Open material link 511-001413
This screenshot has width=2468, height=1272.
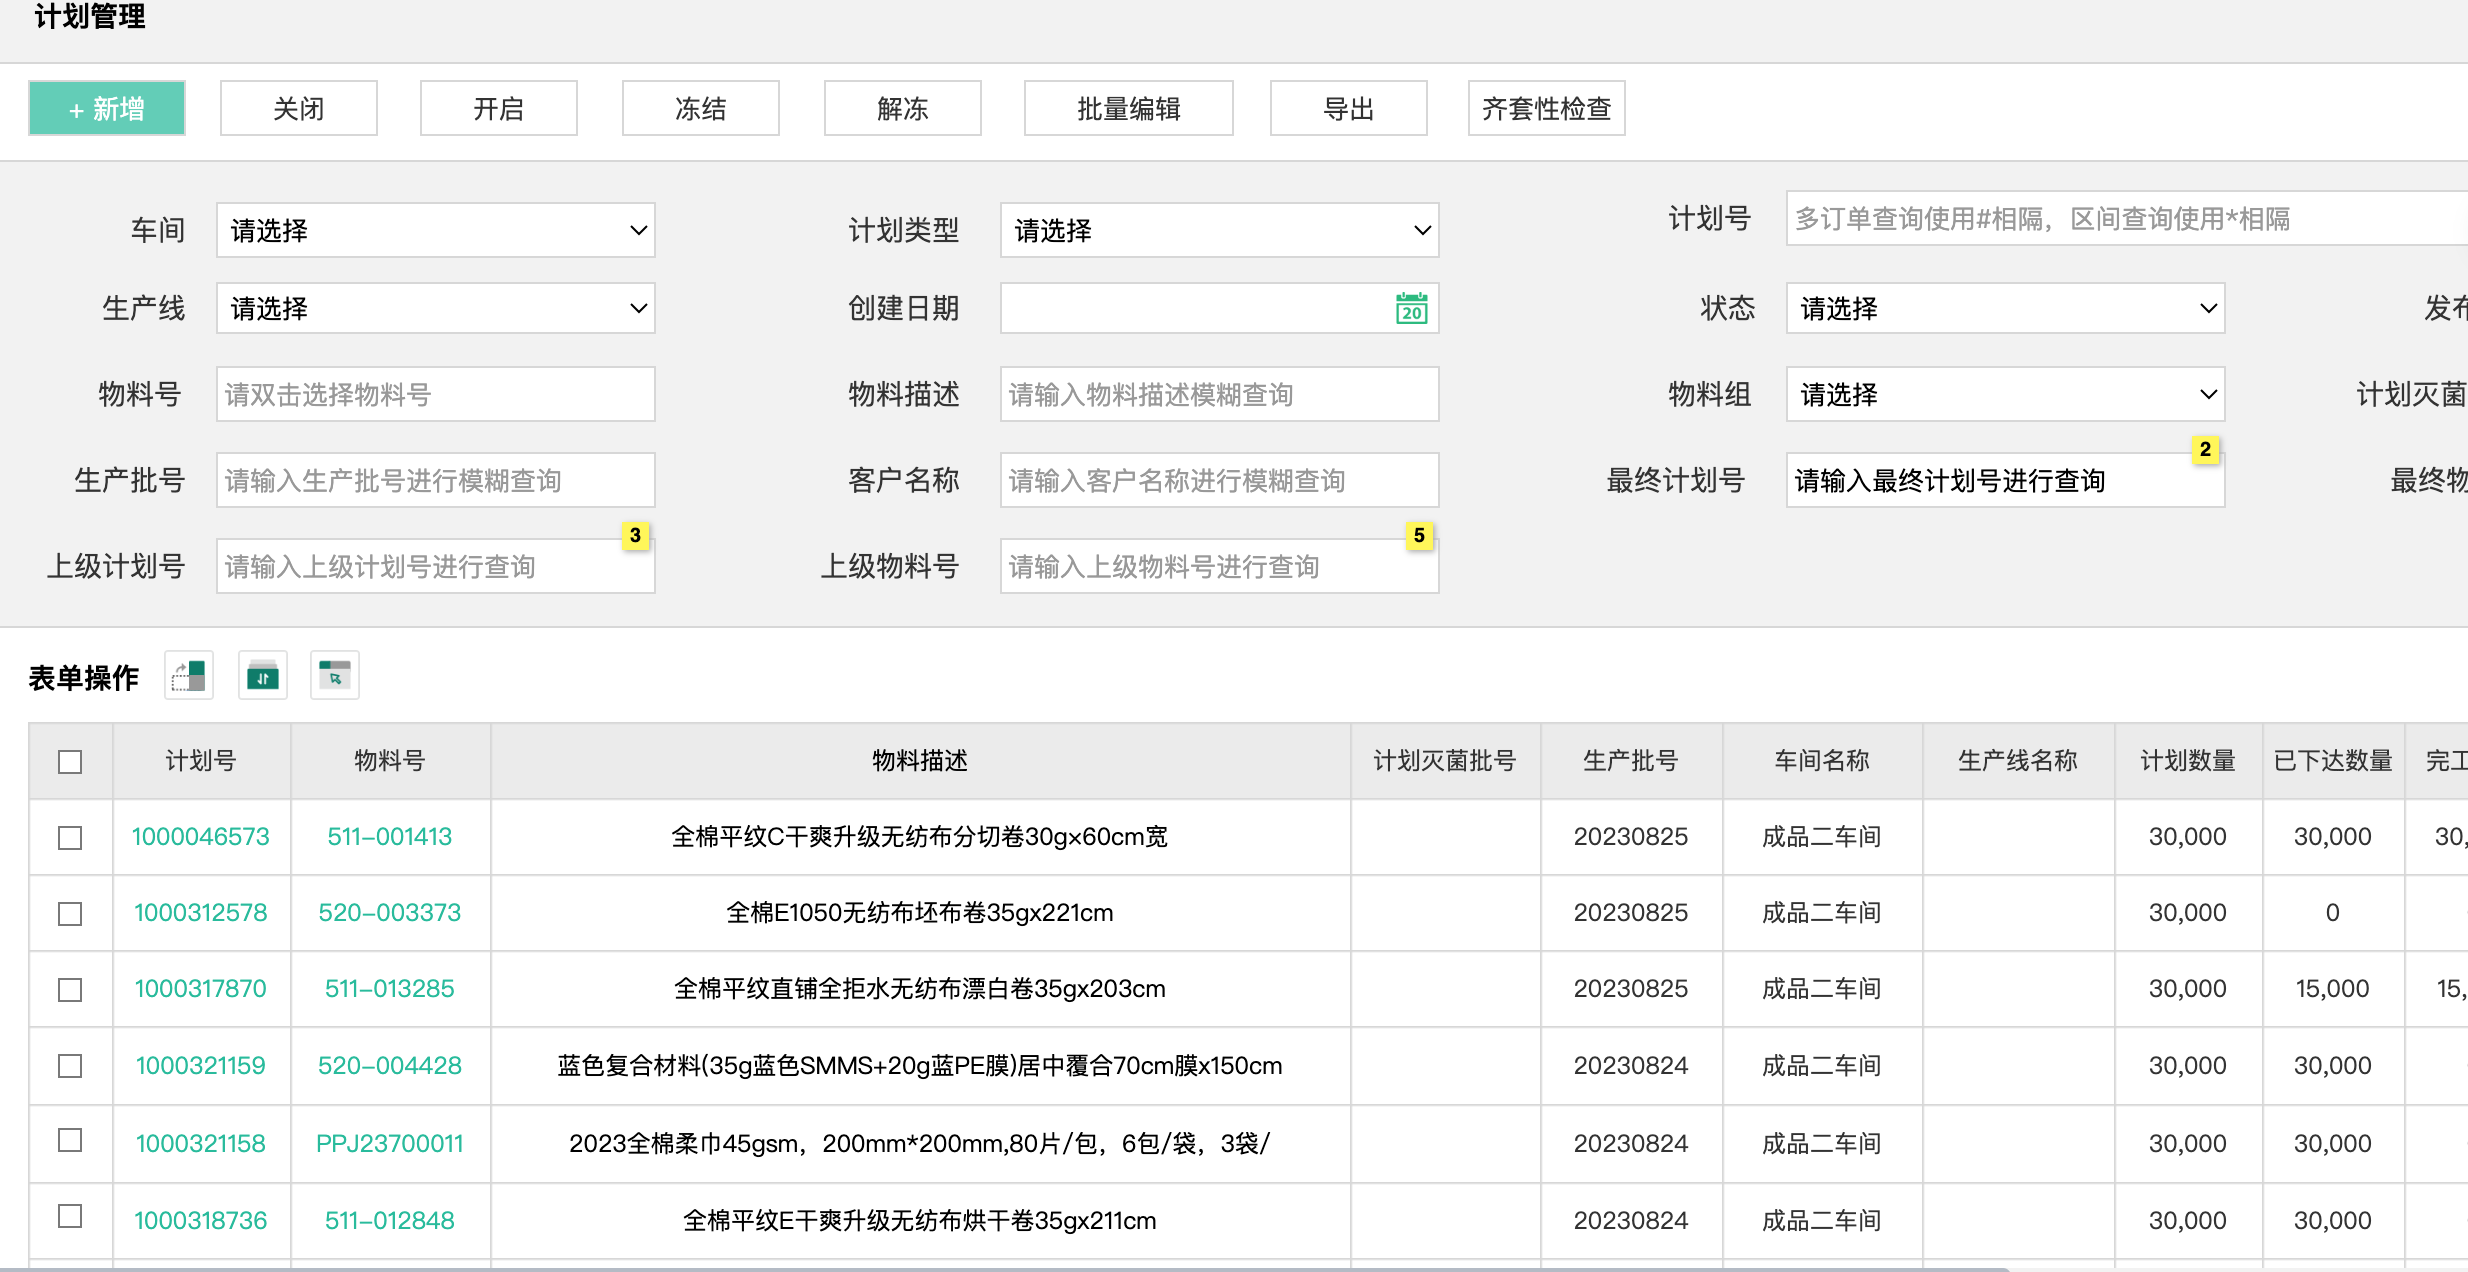click(390, 837)
